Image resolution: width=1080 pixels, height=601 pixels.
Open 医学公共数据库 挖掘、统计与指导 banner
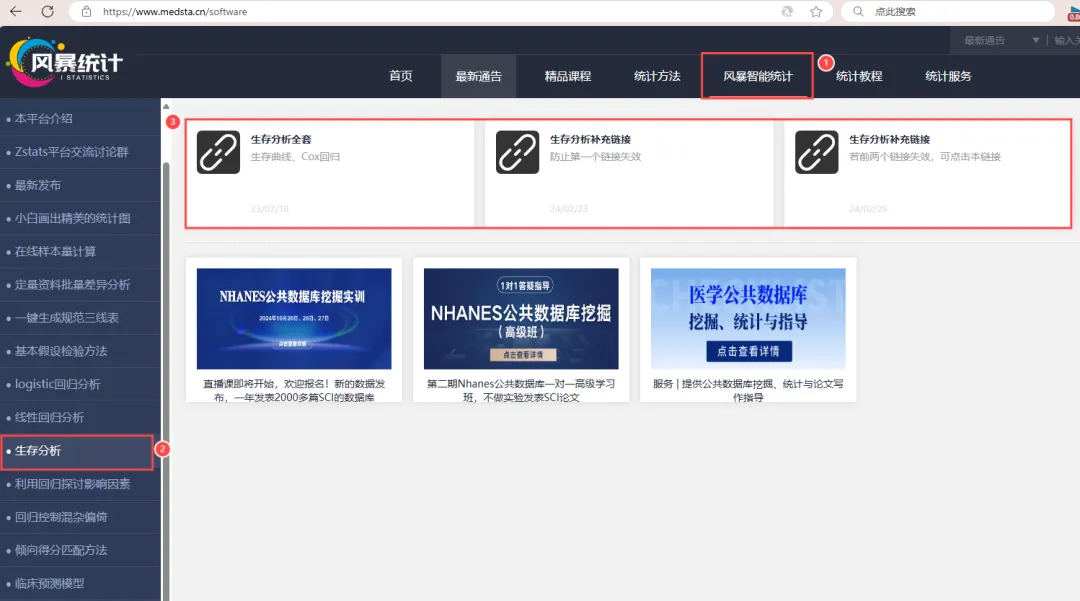[748, 319]
